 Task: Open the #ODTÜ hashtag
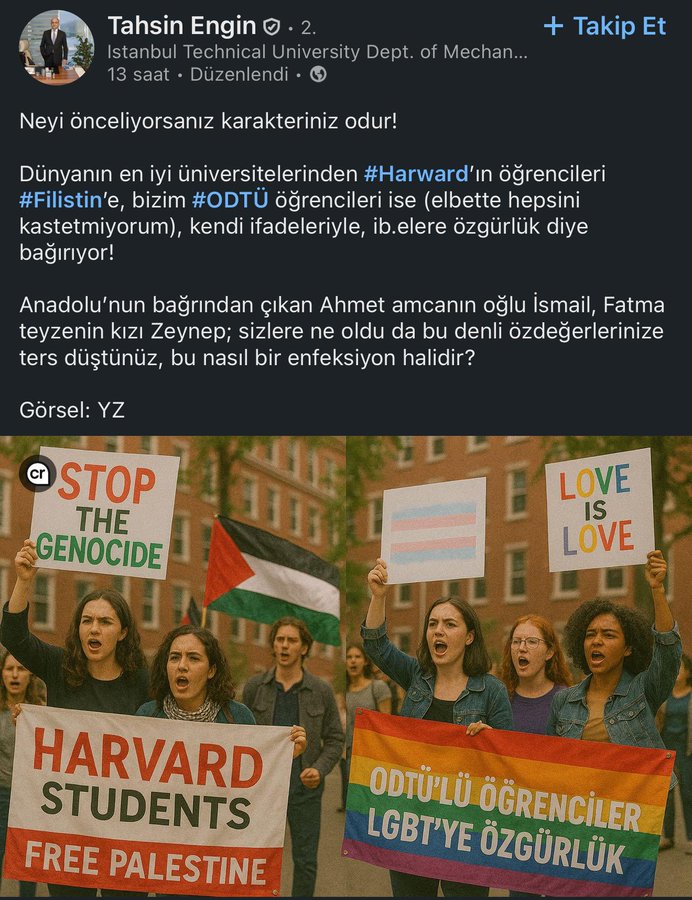pyautogui.click(x=230, y=200)
